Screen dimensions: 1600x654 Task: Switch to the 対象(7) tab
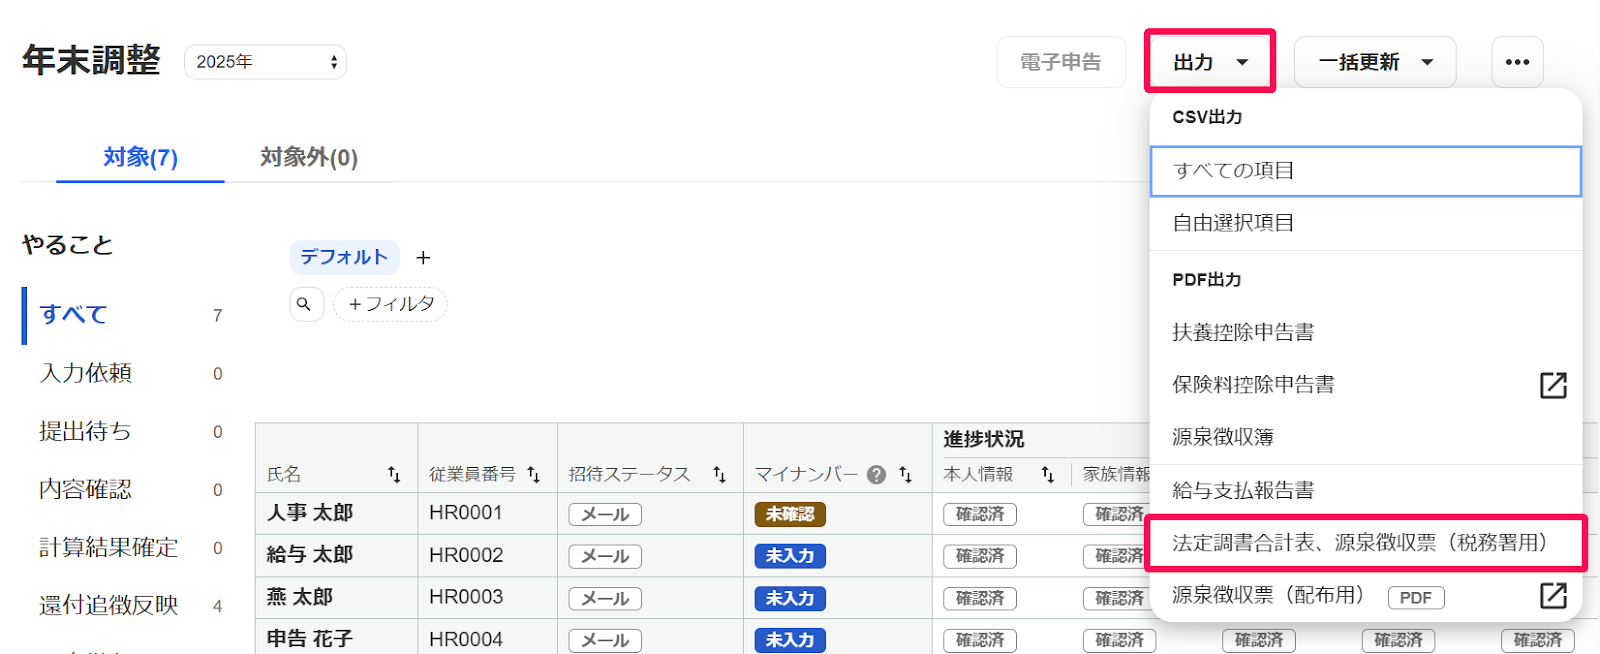(140, 158)
